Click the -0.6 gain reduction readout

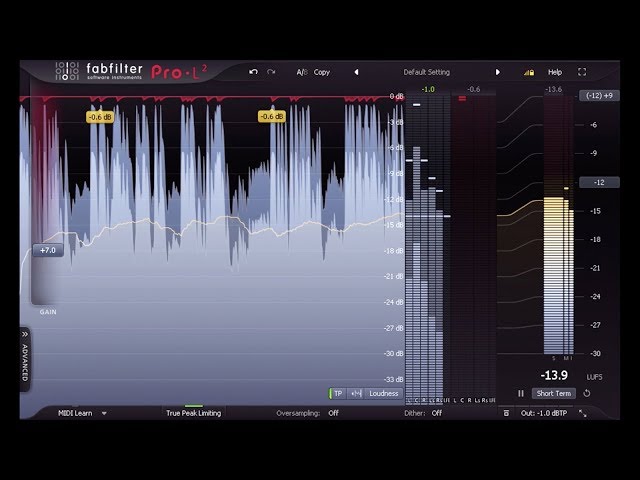(473, 89)
